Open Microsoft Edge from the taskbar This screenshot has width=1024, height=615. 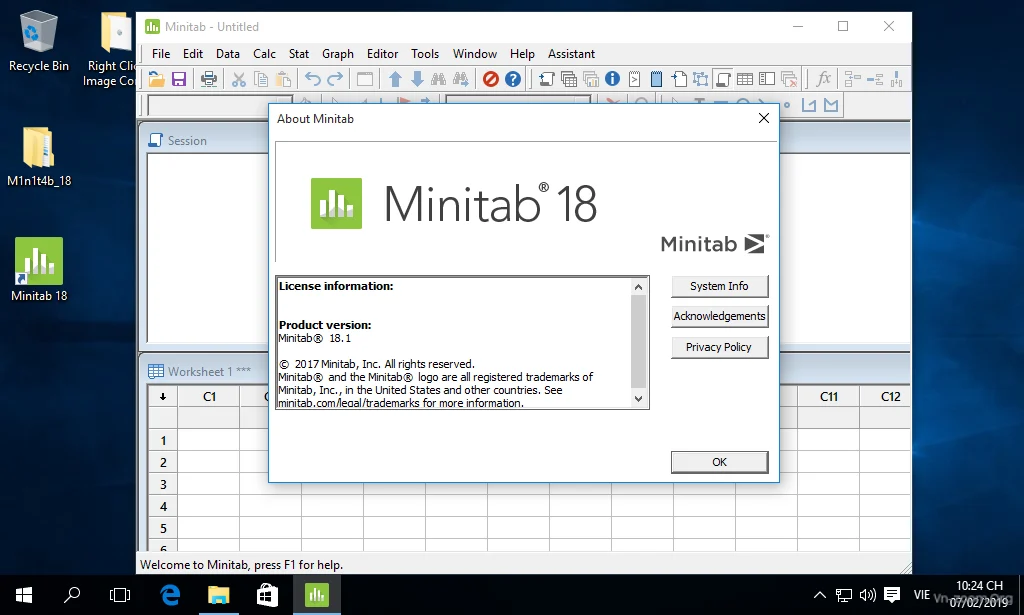click(170, 595)
